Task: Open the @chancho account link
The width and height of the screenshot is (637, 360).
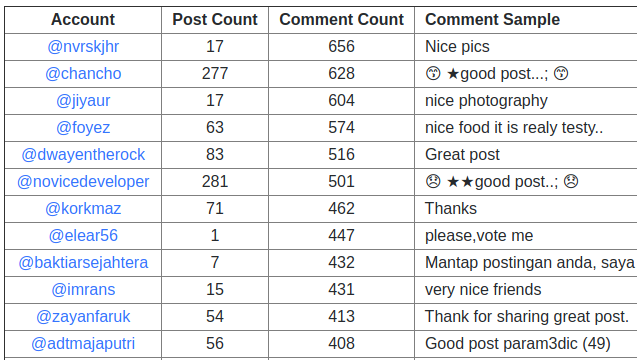Action: point(83,74)
